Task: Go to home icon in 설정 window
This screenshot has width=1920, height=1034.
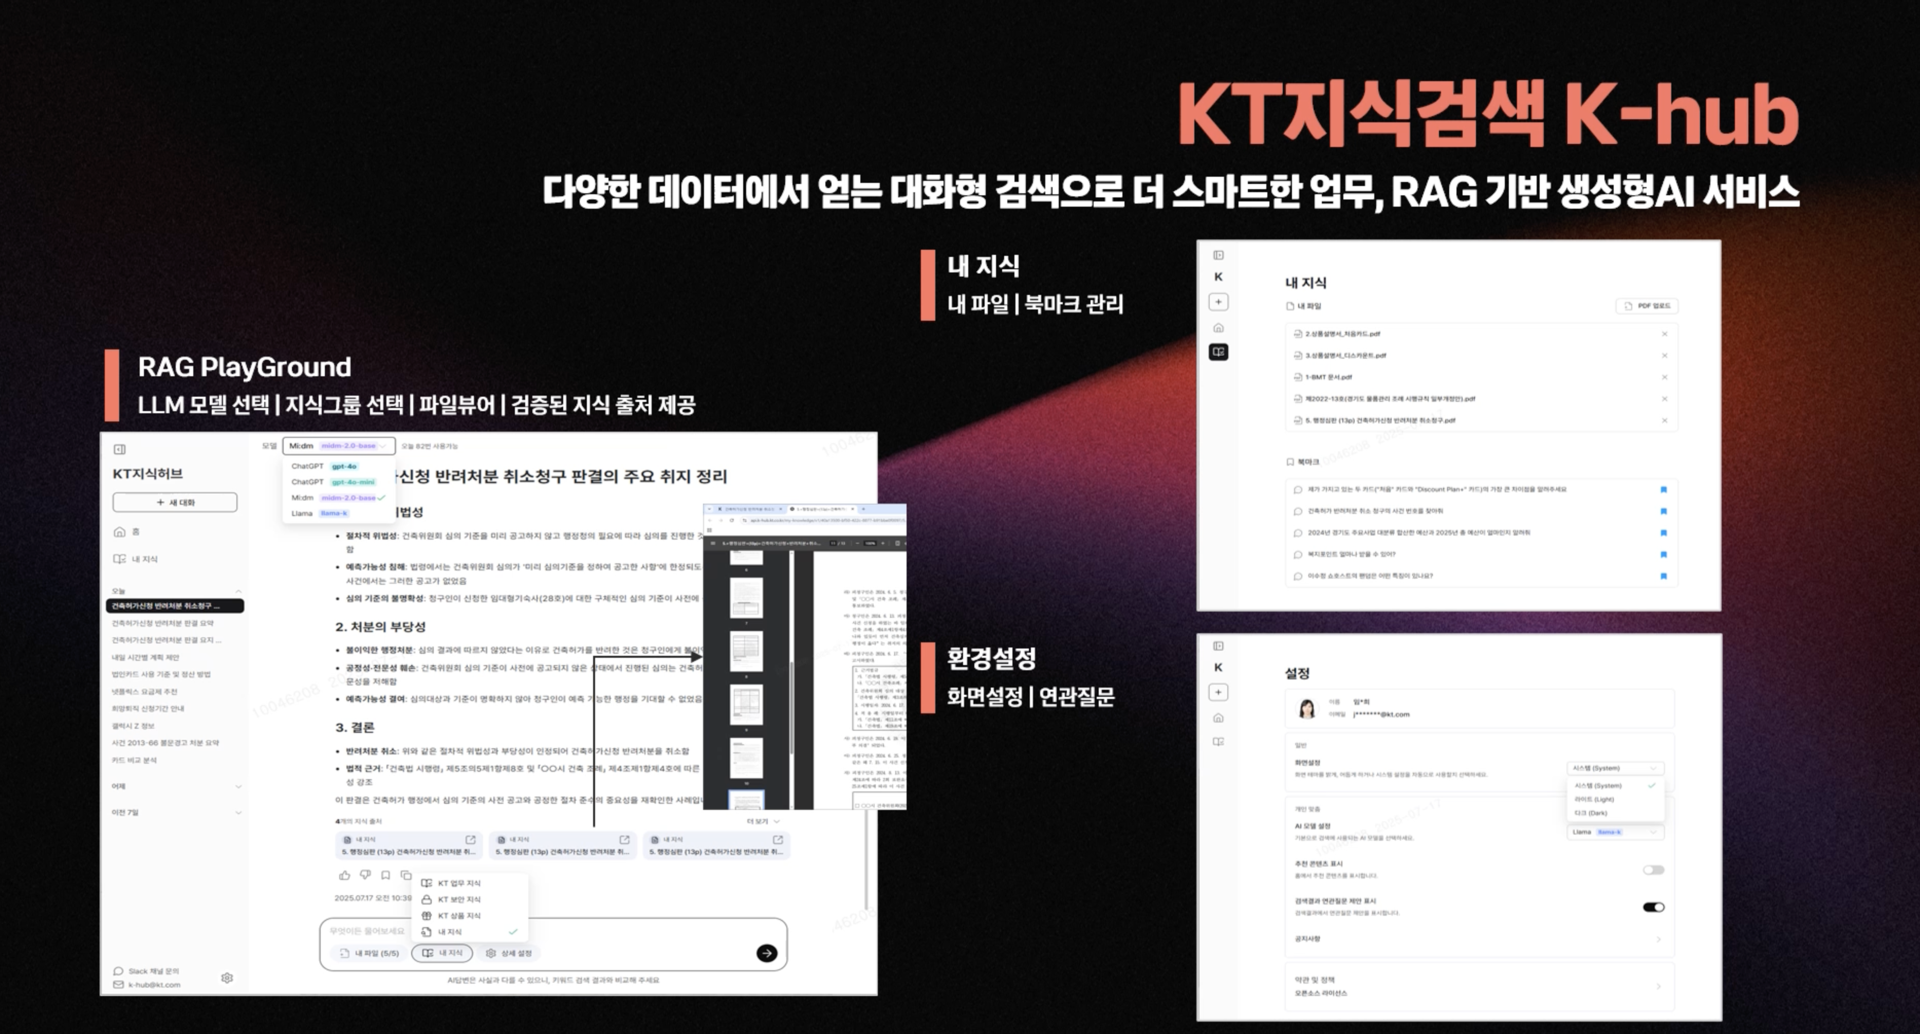Action: point(1218,718)
